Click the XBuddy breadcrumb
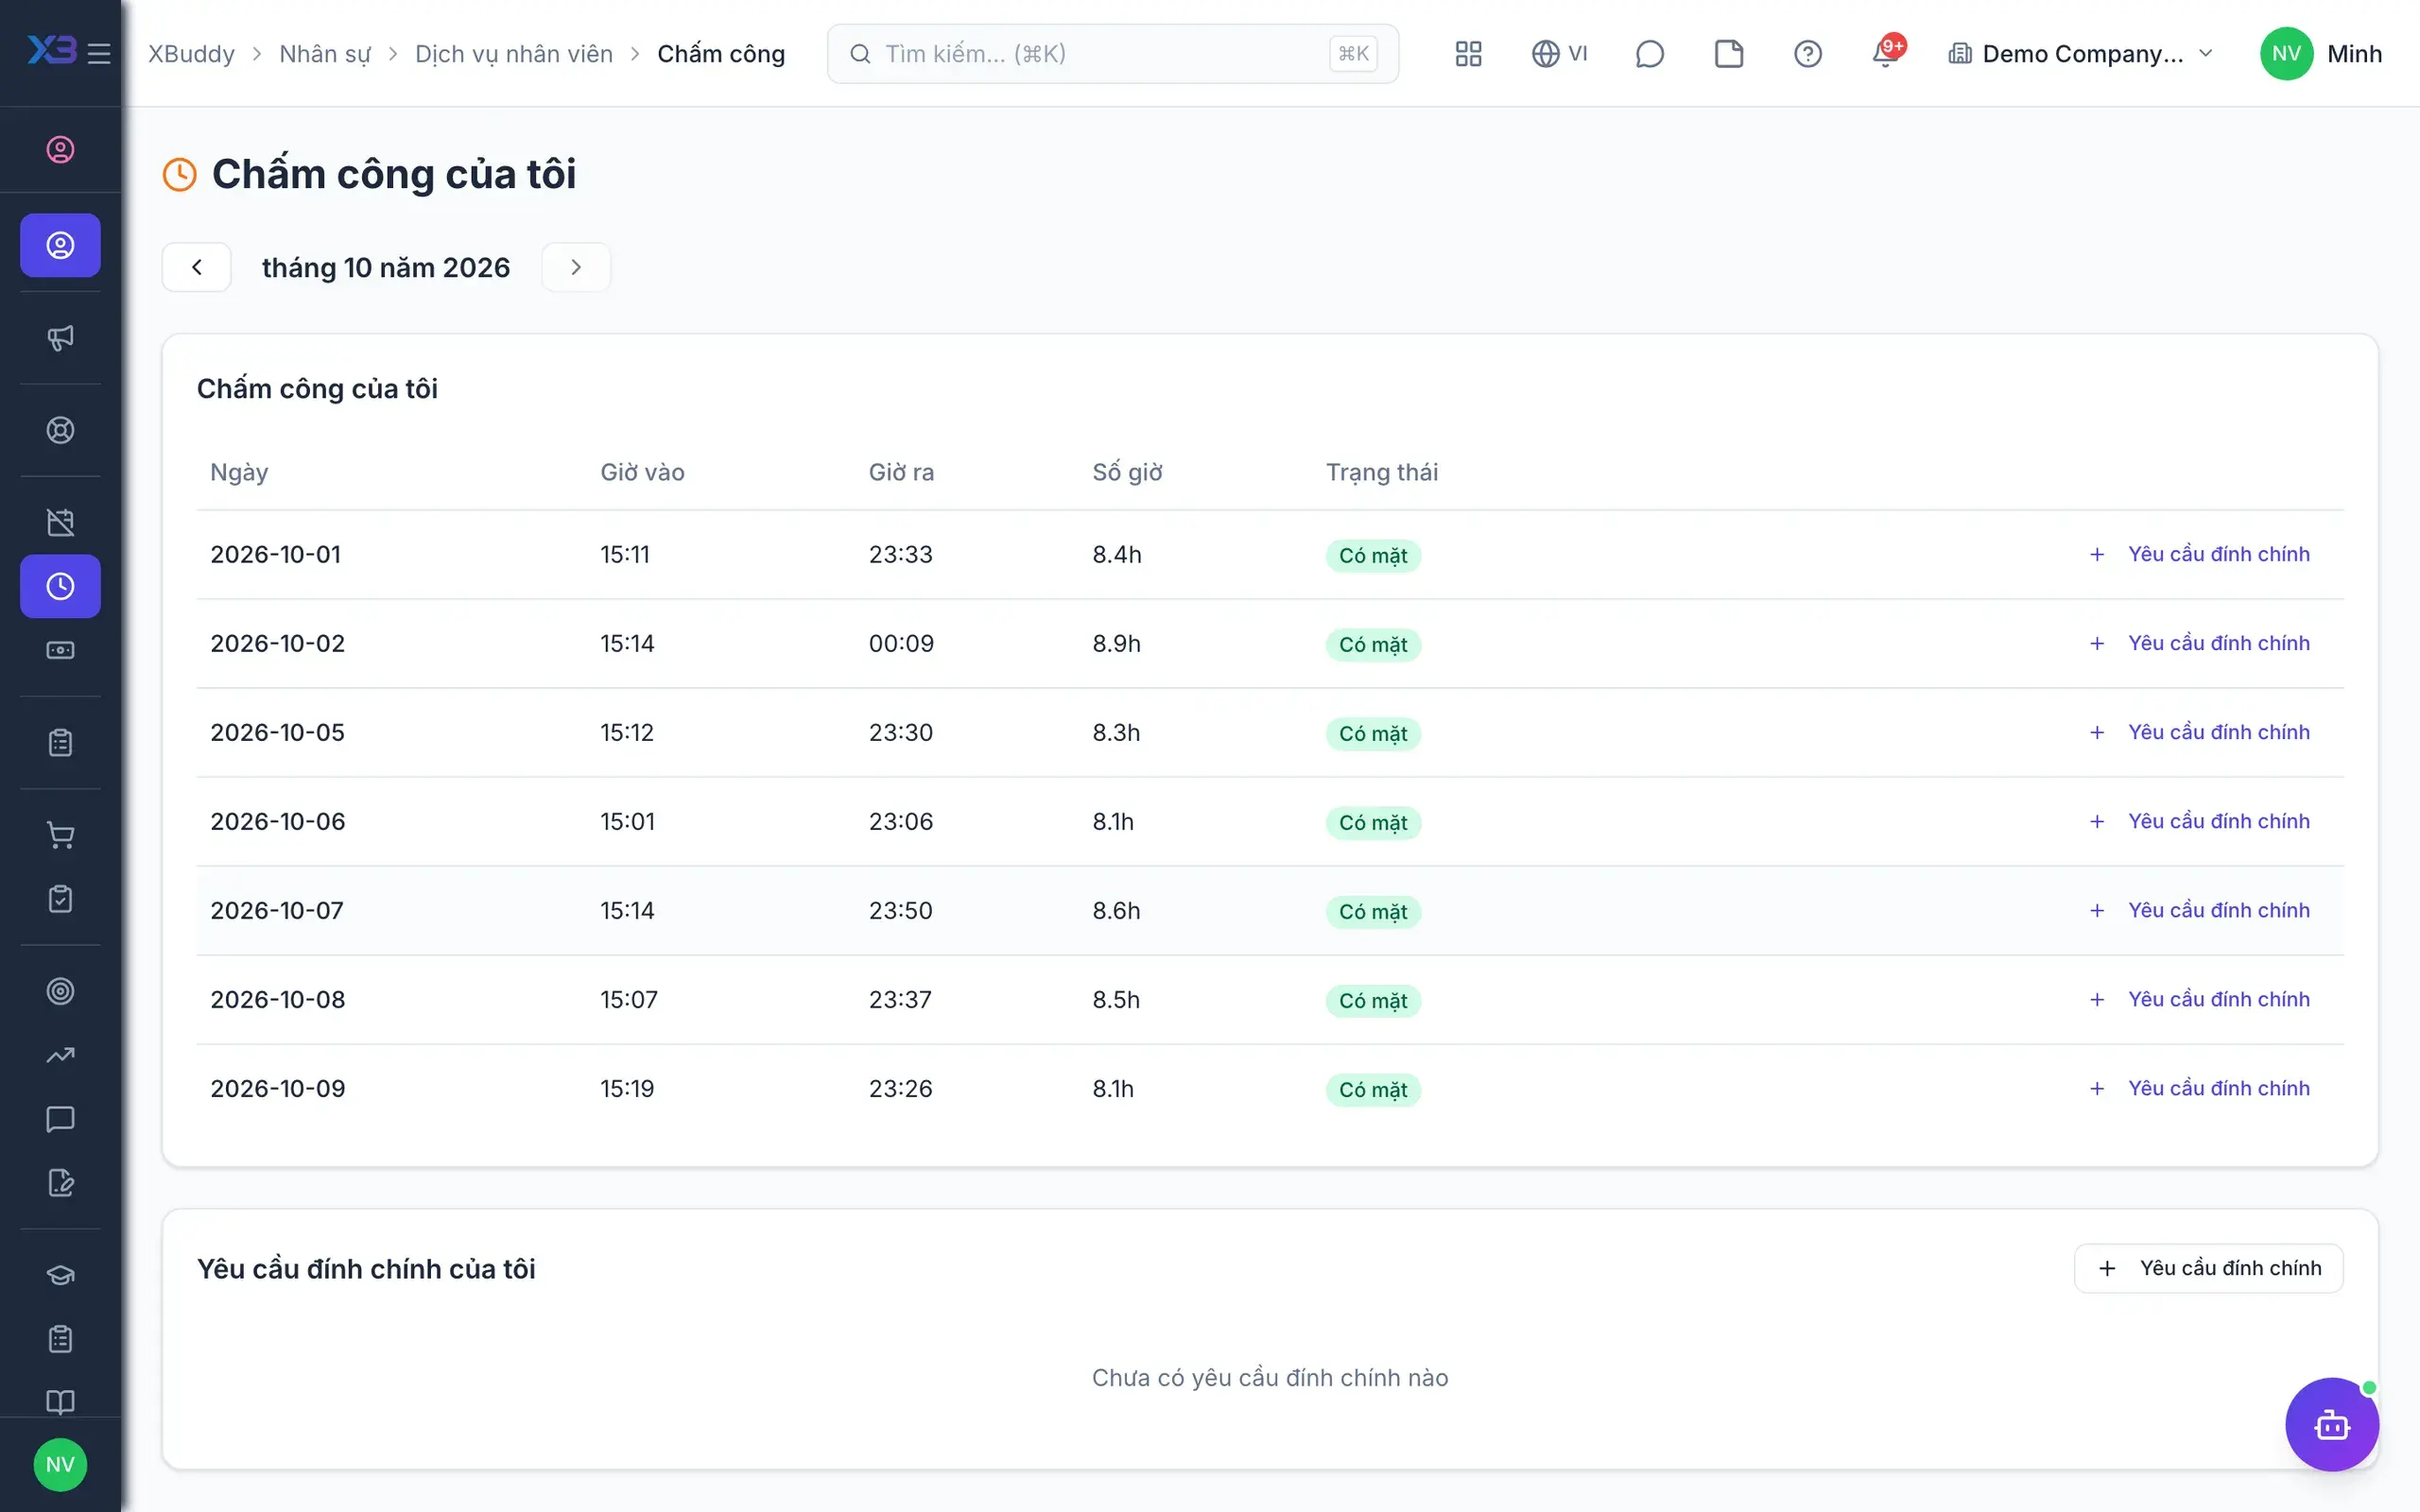The image size is (2420, 1512). (191, 54)
